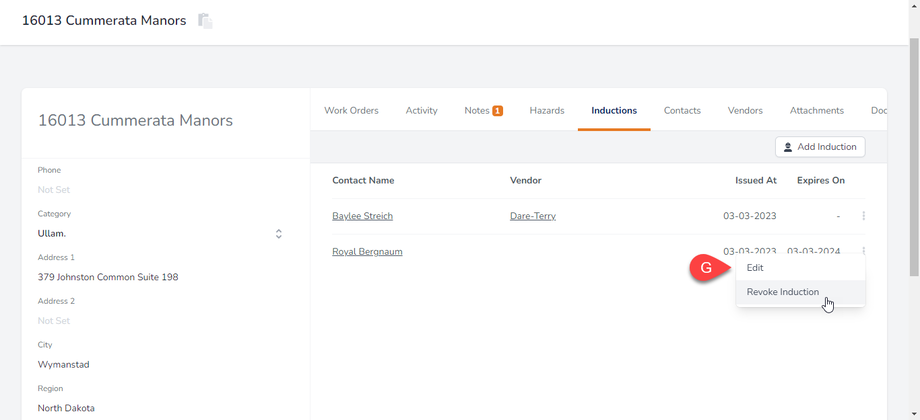
Task: Switch to the Work Orders tab
Action: 351,111
